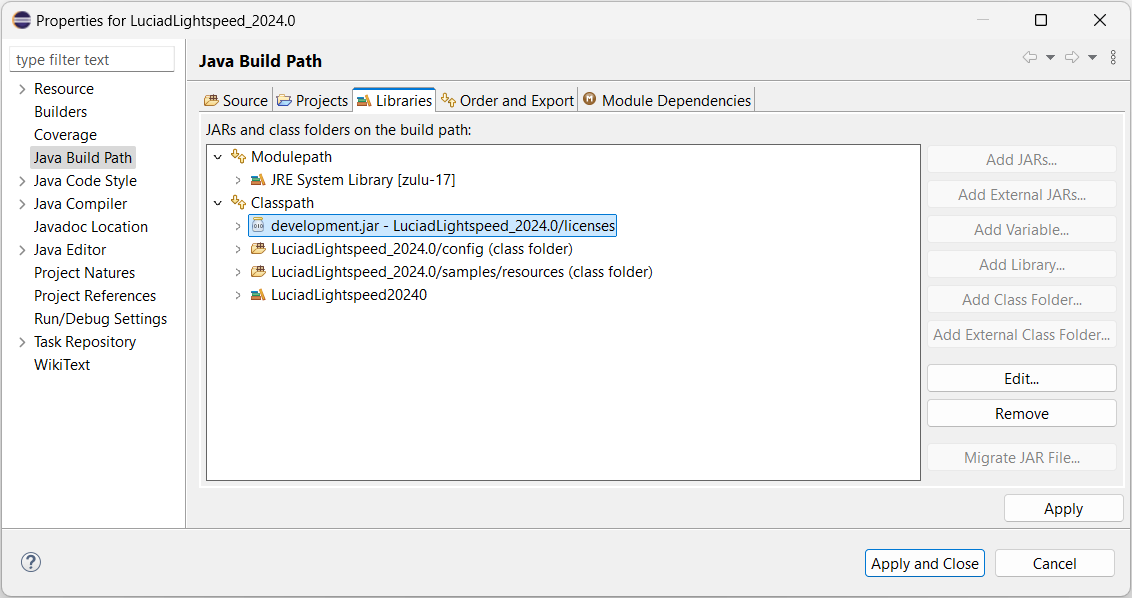Switch to the Projects tab
This screenshot has width=1132, height=598.
tap(313, 100)
